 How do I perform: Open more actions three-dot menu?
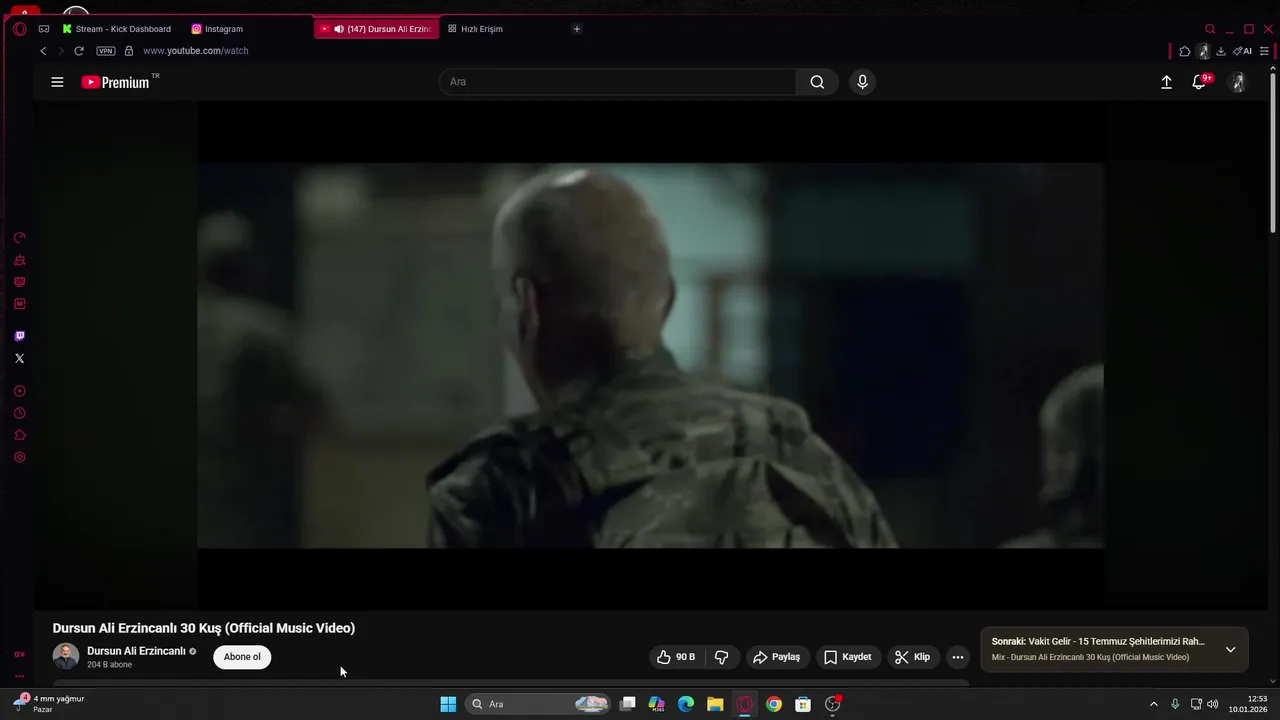(x=958, y=657)
